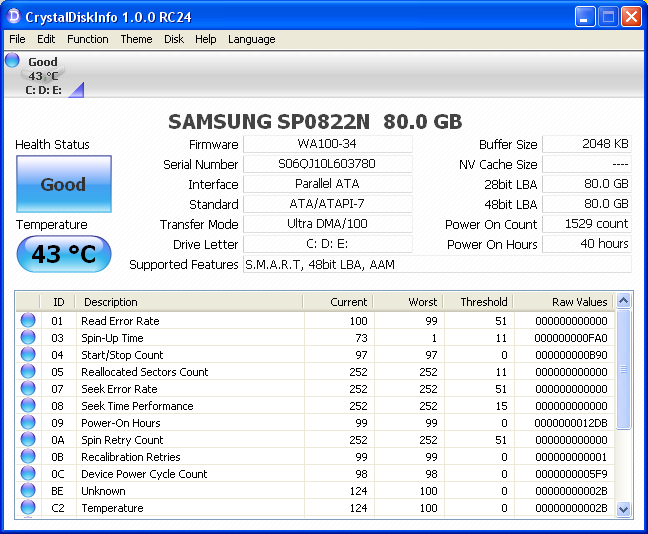Screen dimensions: 648x534
Task: Click the Raw Values column header
Action: [564, 302]
